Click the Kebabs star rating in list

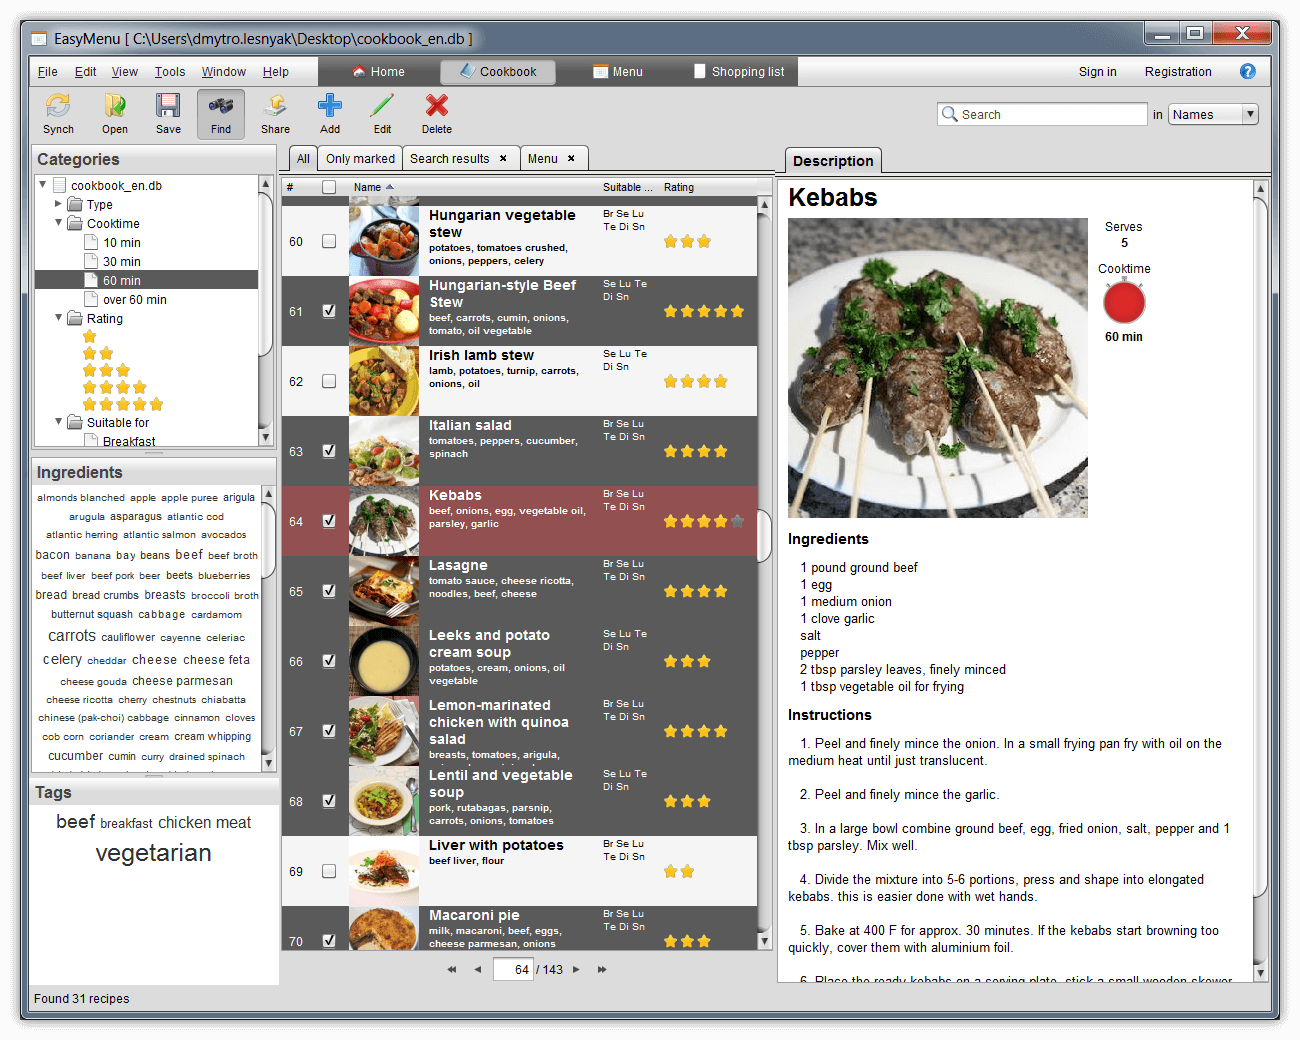704,521
